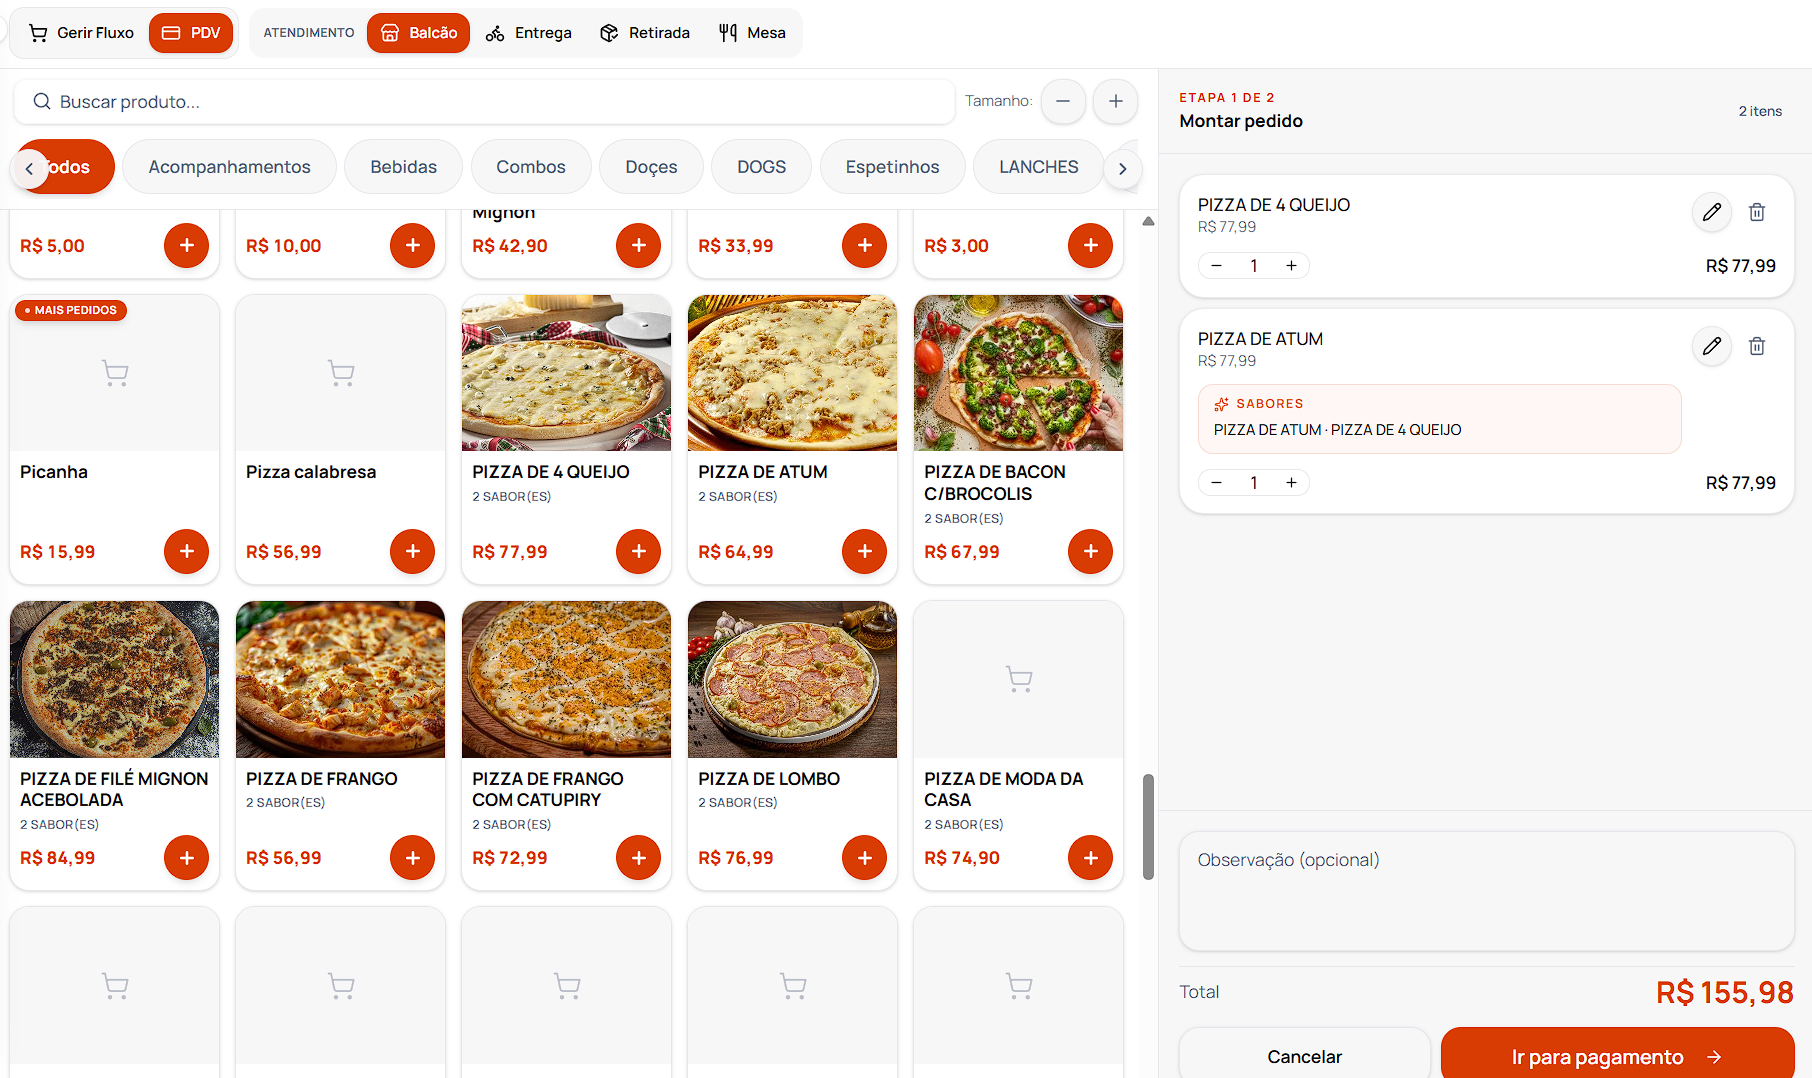Viewport: 1812px width, 1078px height.
Task: Filter products by Combos category
Action: tap(531, 167)
